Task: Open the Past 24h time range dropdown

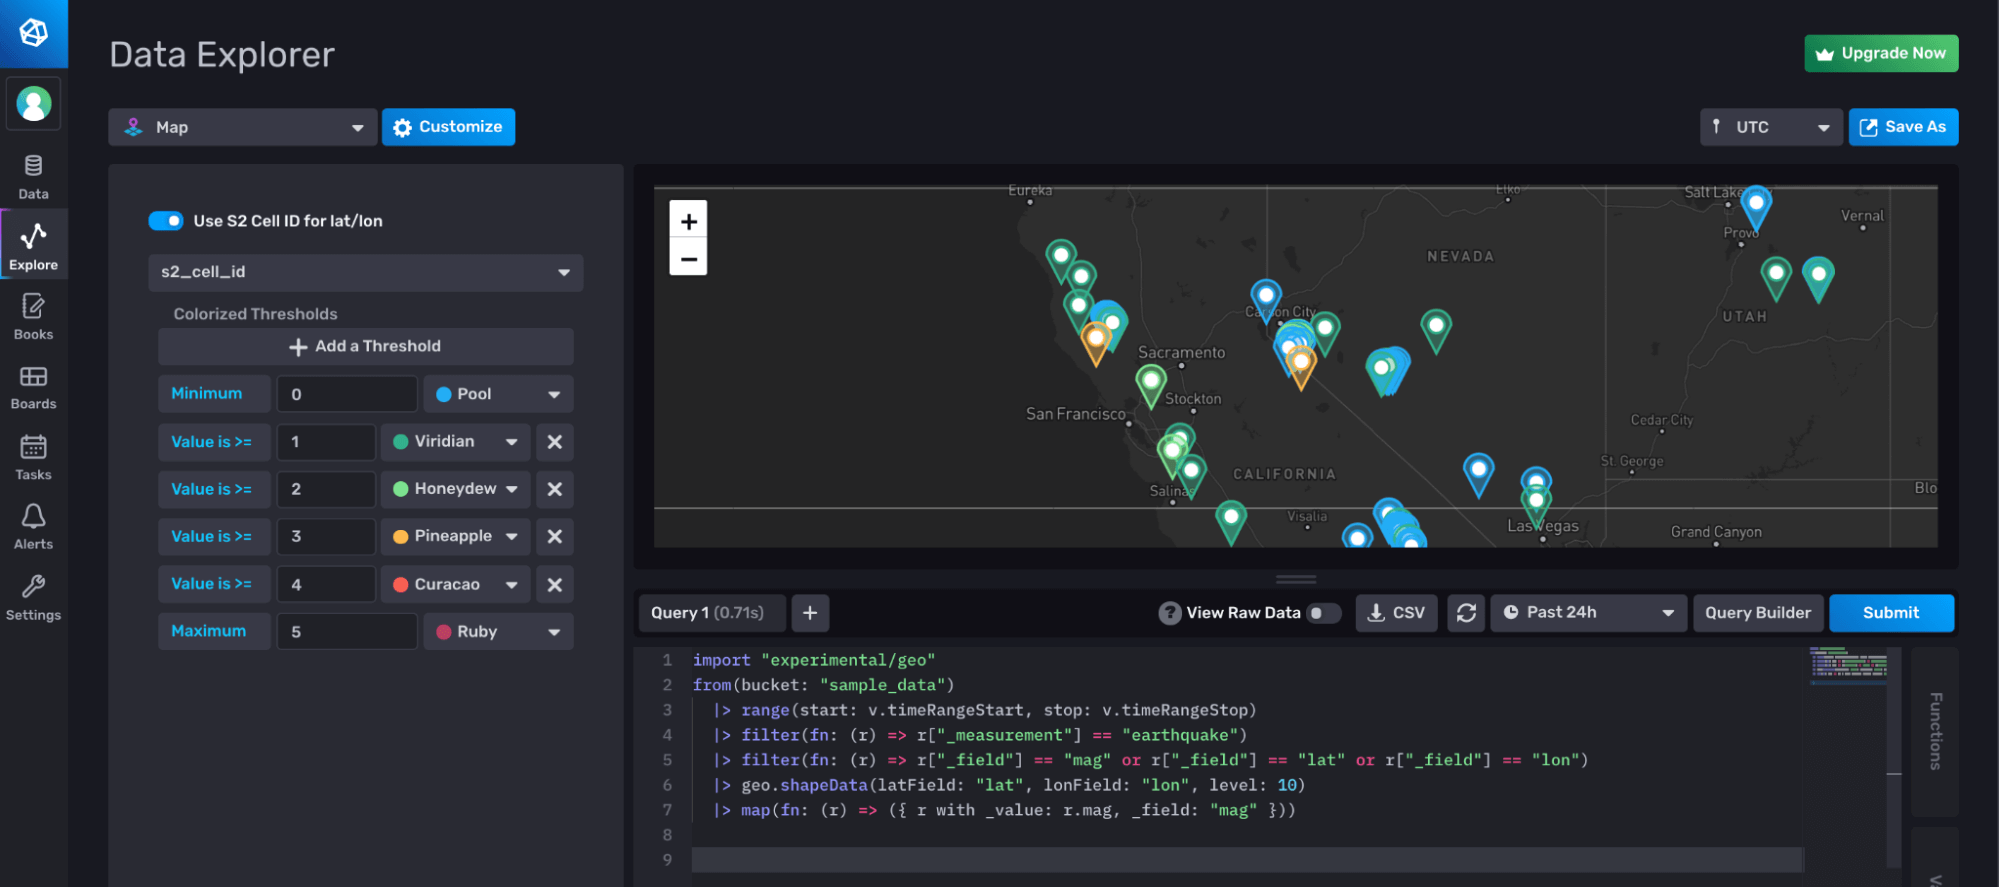Action: point(1588,613)
